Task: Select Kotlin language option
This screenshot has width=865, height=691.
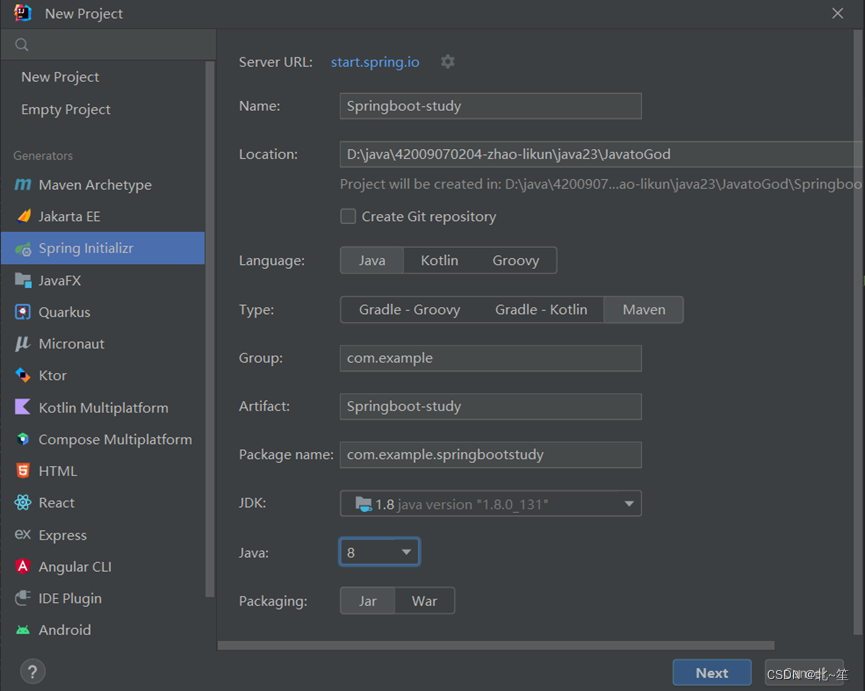Action: point(440,260)
